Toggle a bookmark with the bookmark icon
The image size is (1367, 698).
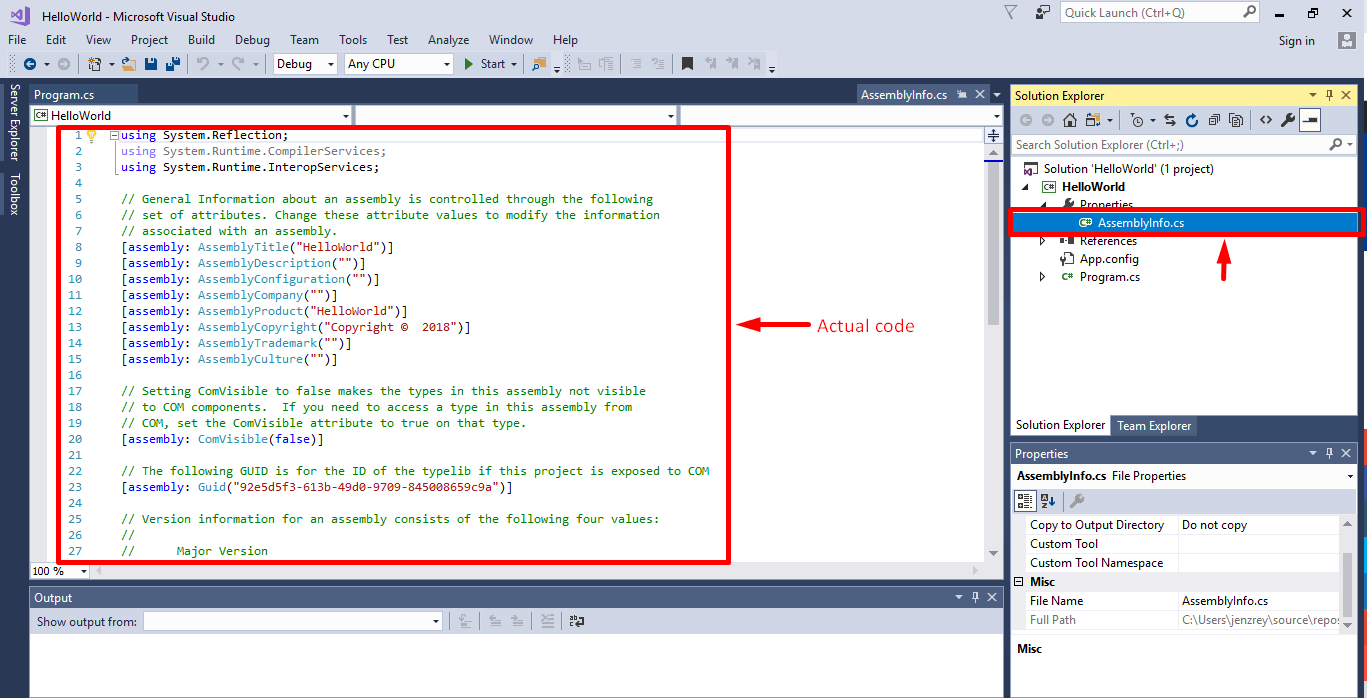click(687, 64)
